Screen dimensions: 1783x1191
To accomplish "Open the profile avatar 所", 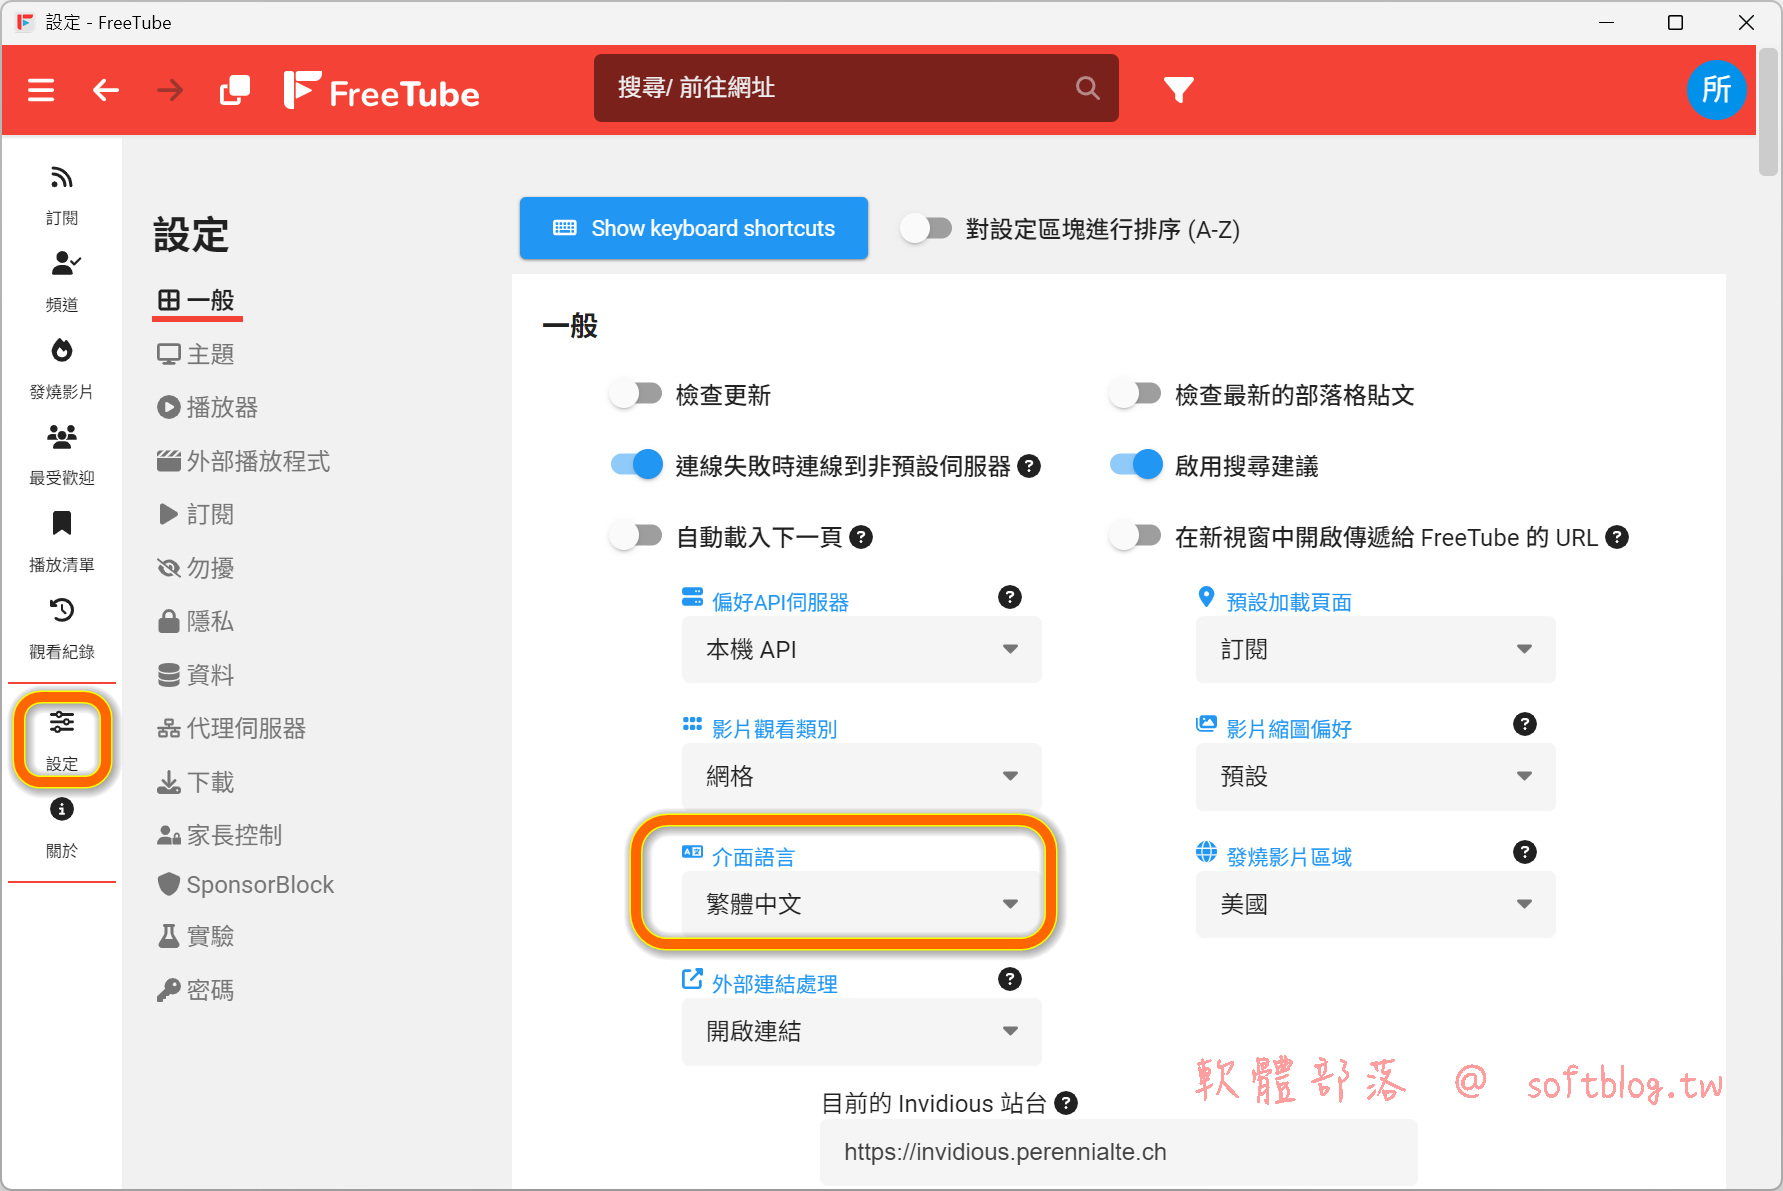I will [1716, 90].
